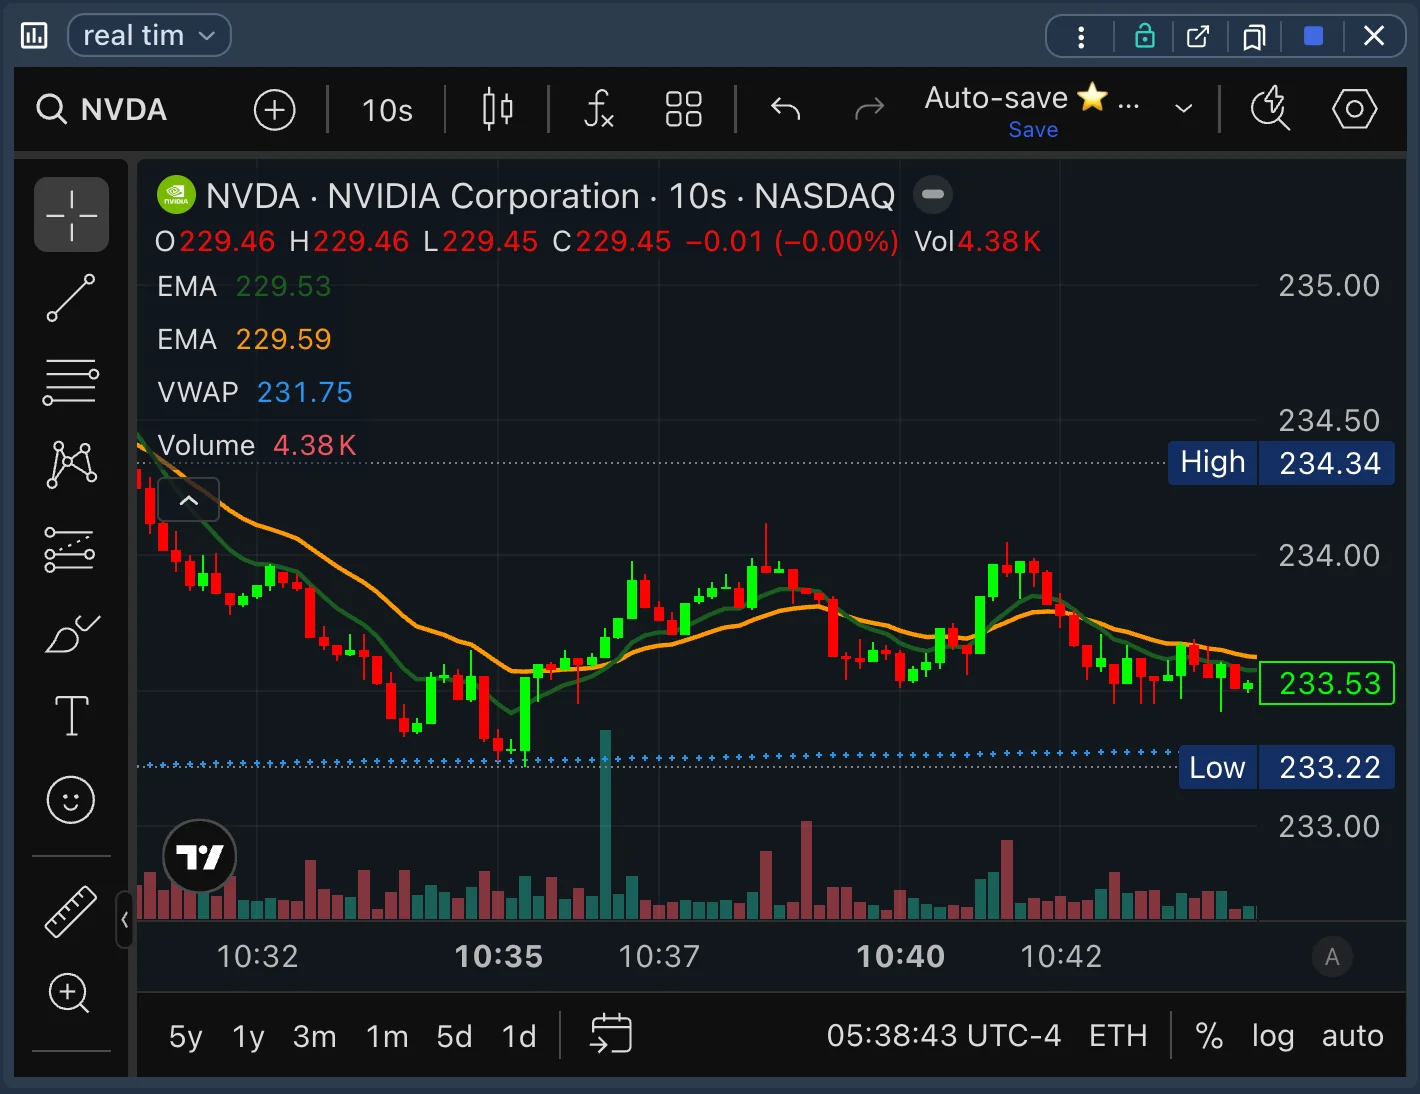This screenshot has height=1094, width=1420.
Task: Click the Low 233.22 price label
Action: pos(1287,767)
